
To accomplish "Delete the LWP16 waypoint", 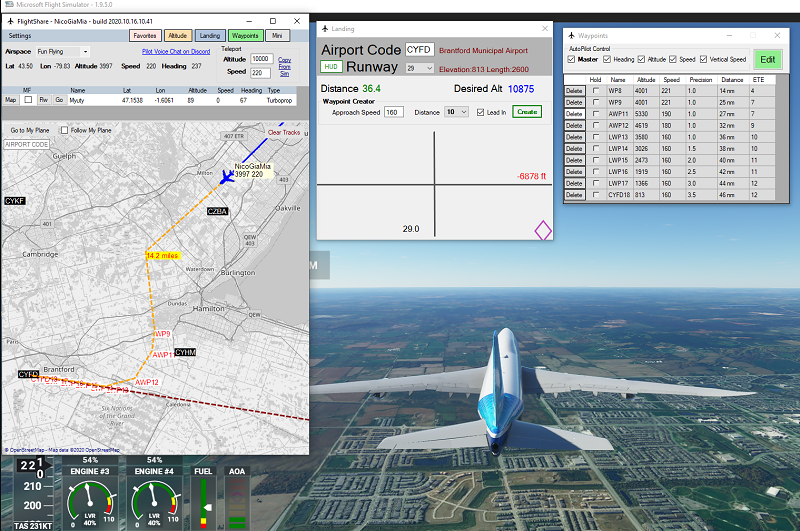I will tap(574, 172).
